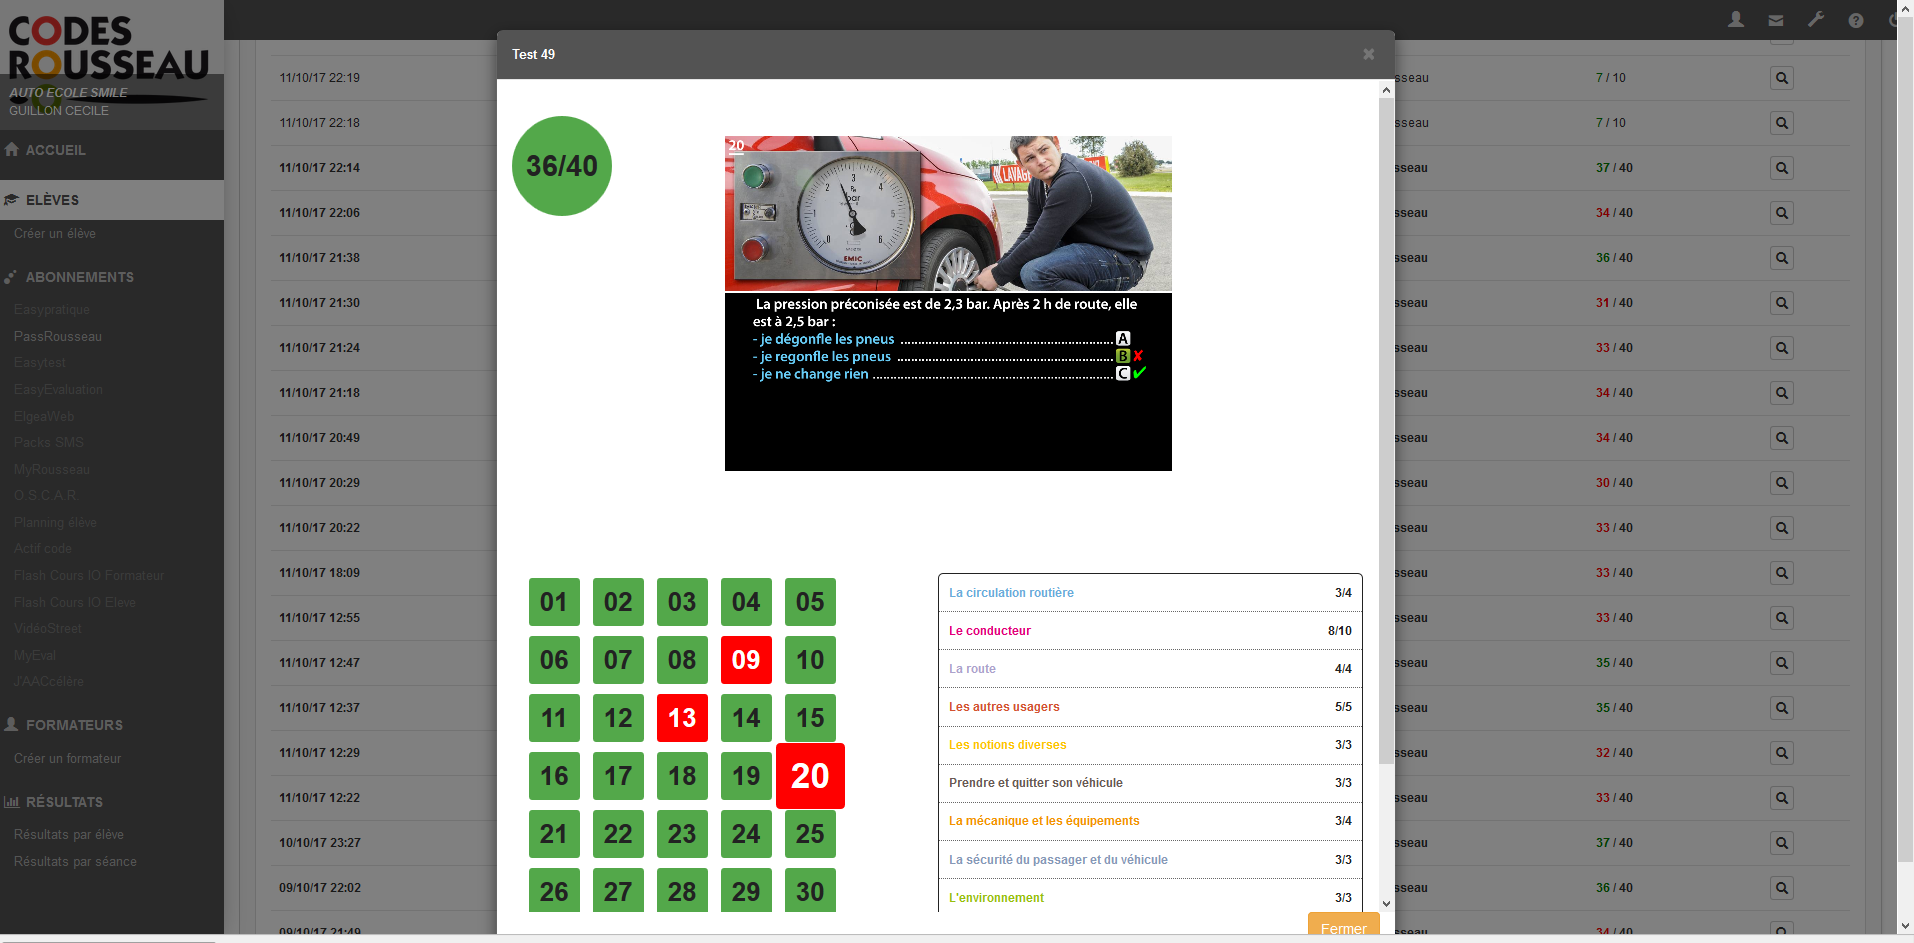This screenshot has width=1914, height=943.
Task: Select wrong question 13 tile
Action: click(x=682, y=718)
